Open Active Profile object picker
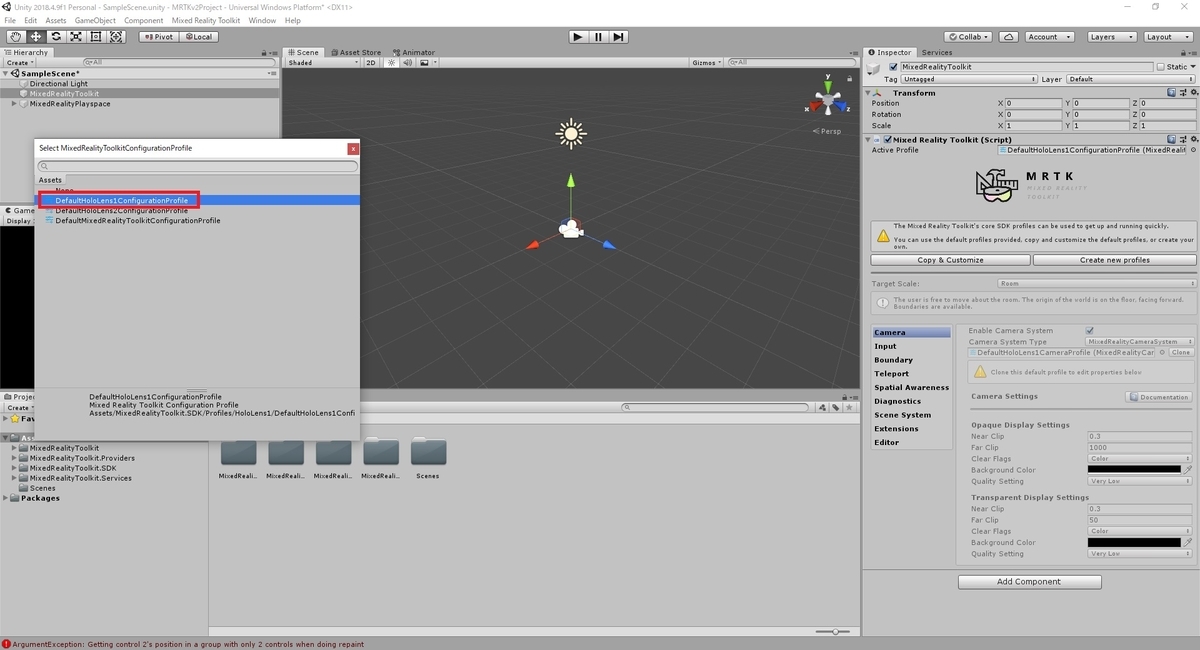The width and height of the screenshot is (1200, 650). click(1193, 150)
